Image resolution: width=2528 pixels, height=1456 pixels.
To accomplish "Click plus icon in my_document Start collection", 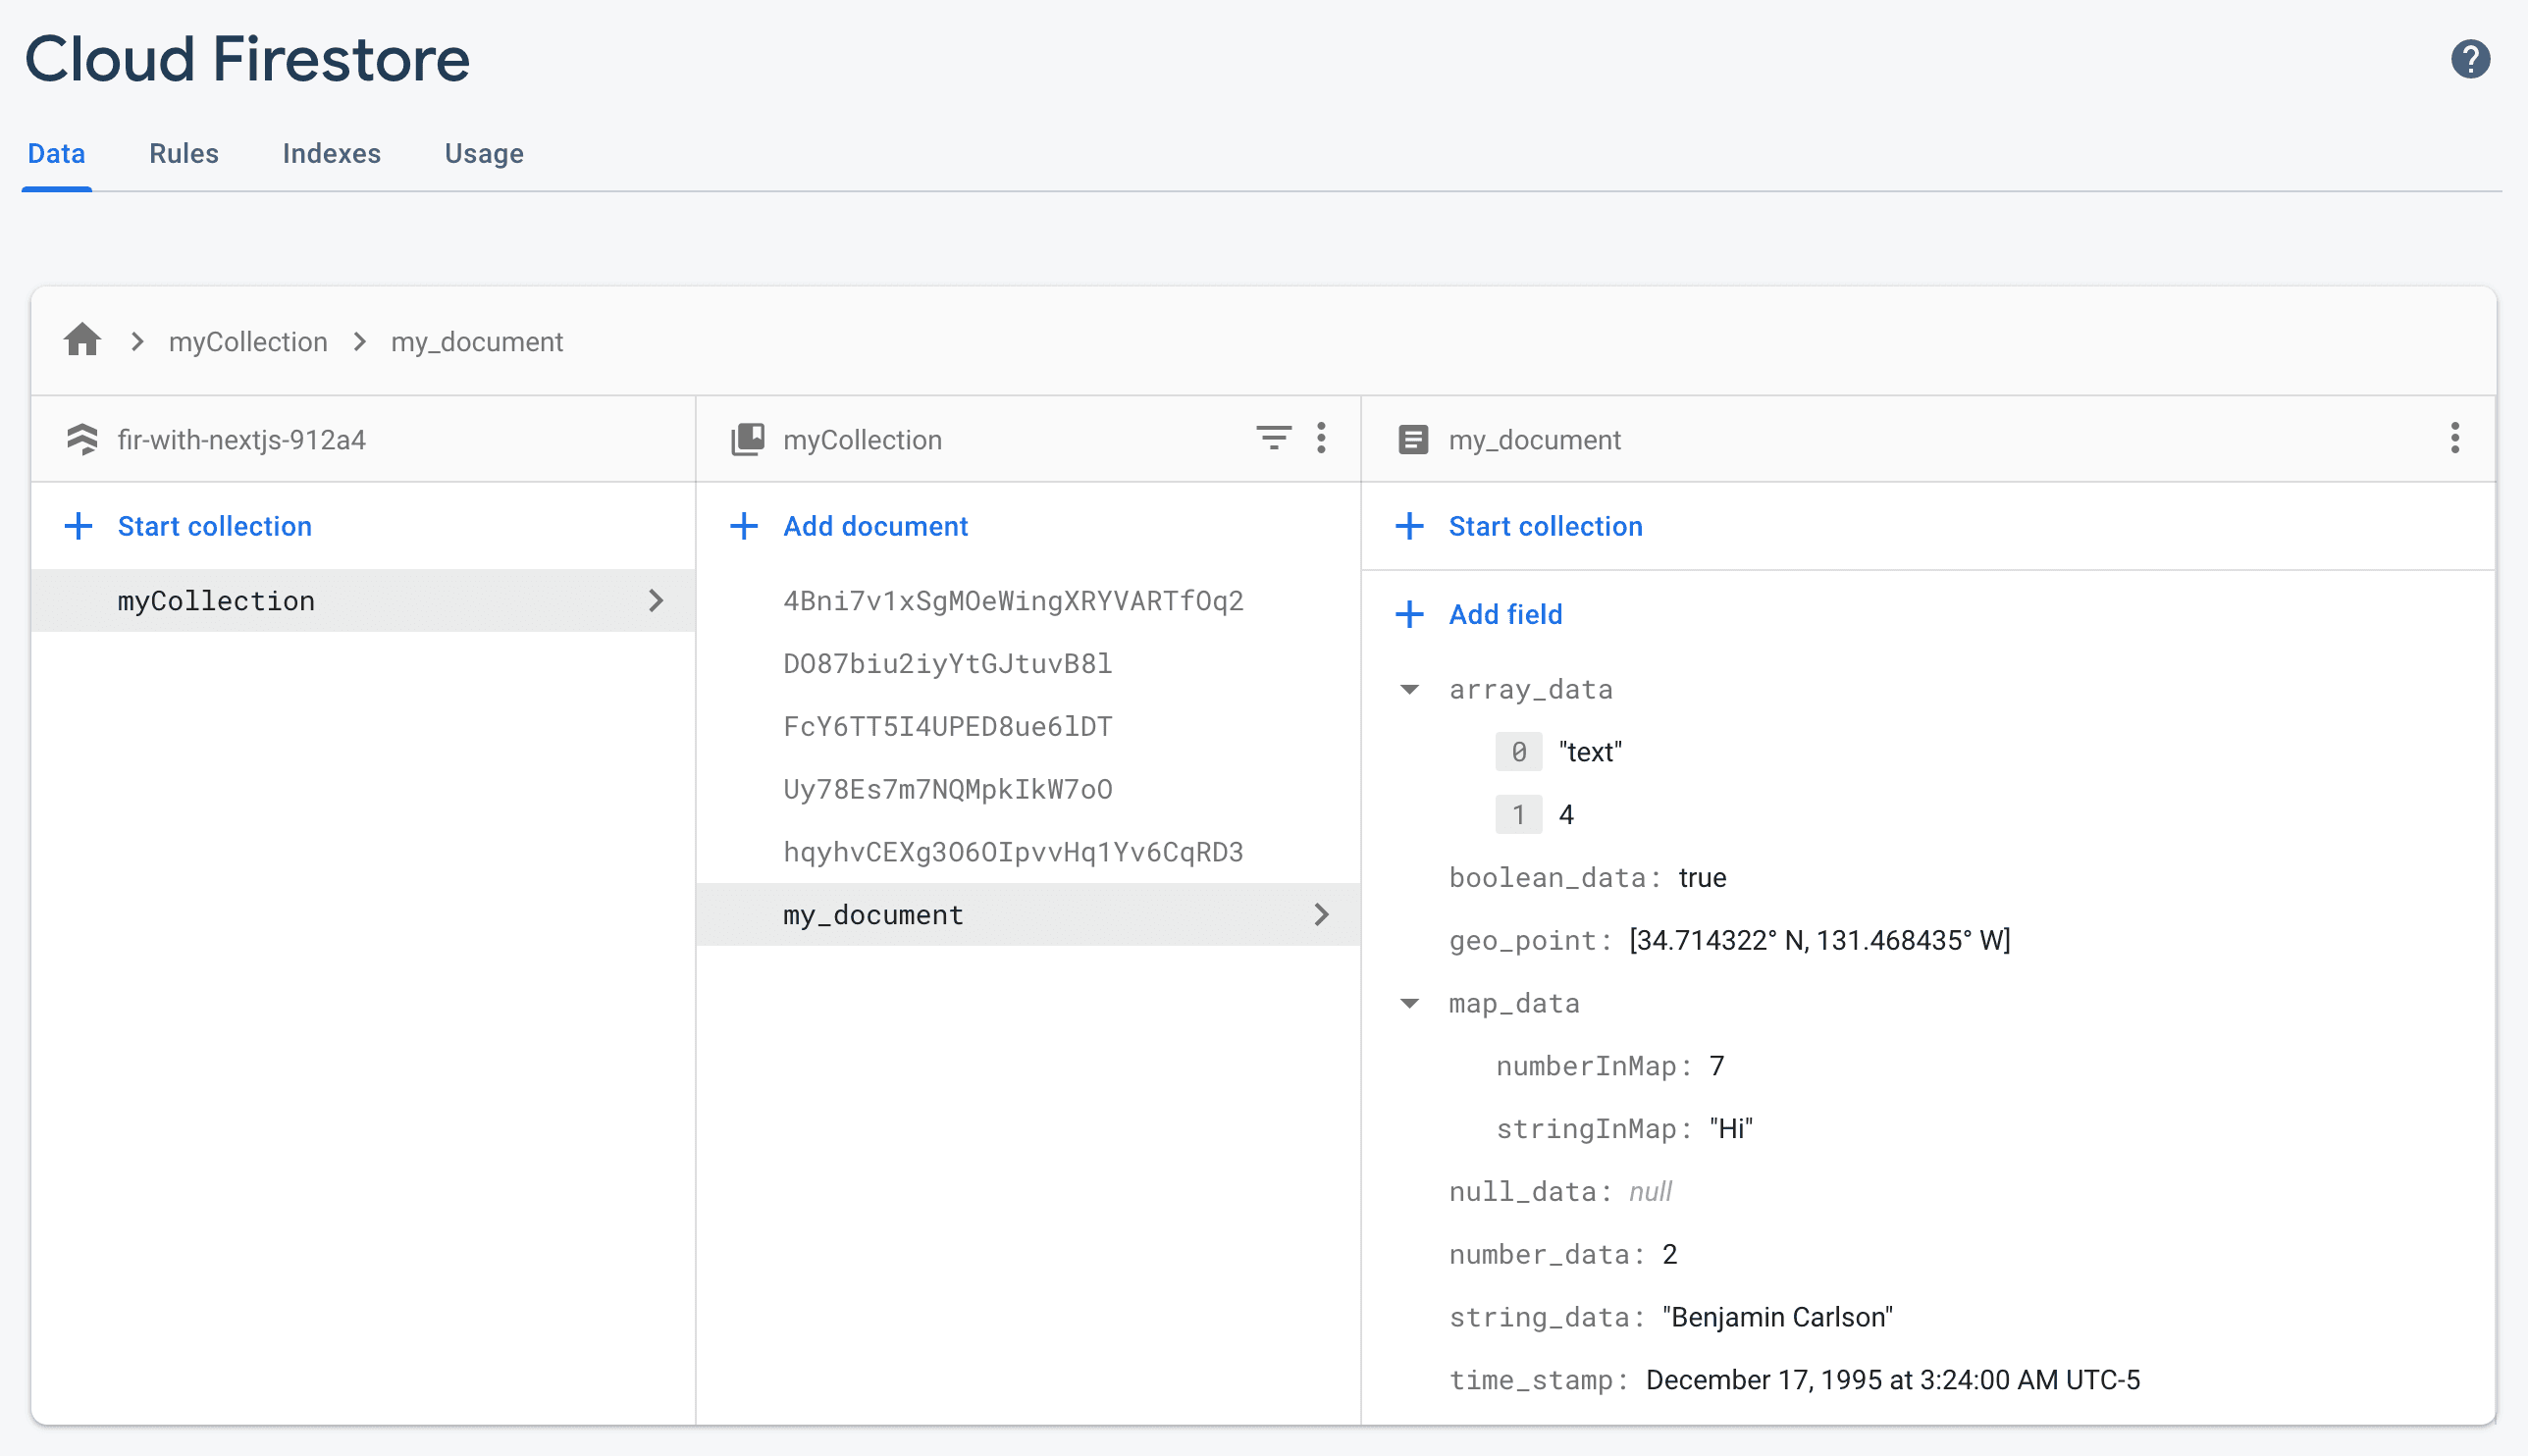I will click(x=1409, y=526).
